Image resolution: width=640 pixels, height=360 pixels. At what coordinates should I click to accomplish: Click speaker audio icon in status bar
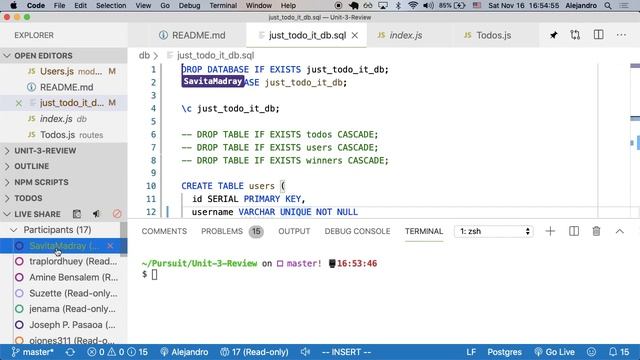coord(305,352)
